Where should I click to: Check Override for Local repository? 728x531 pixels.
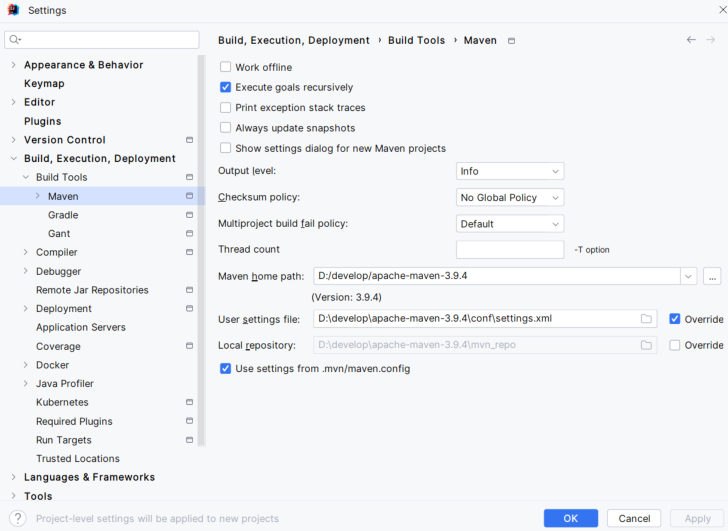coord(675,345)
